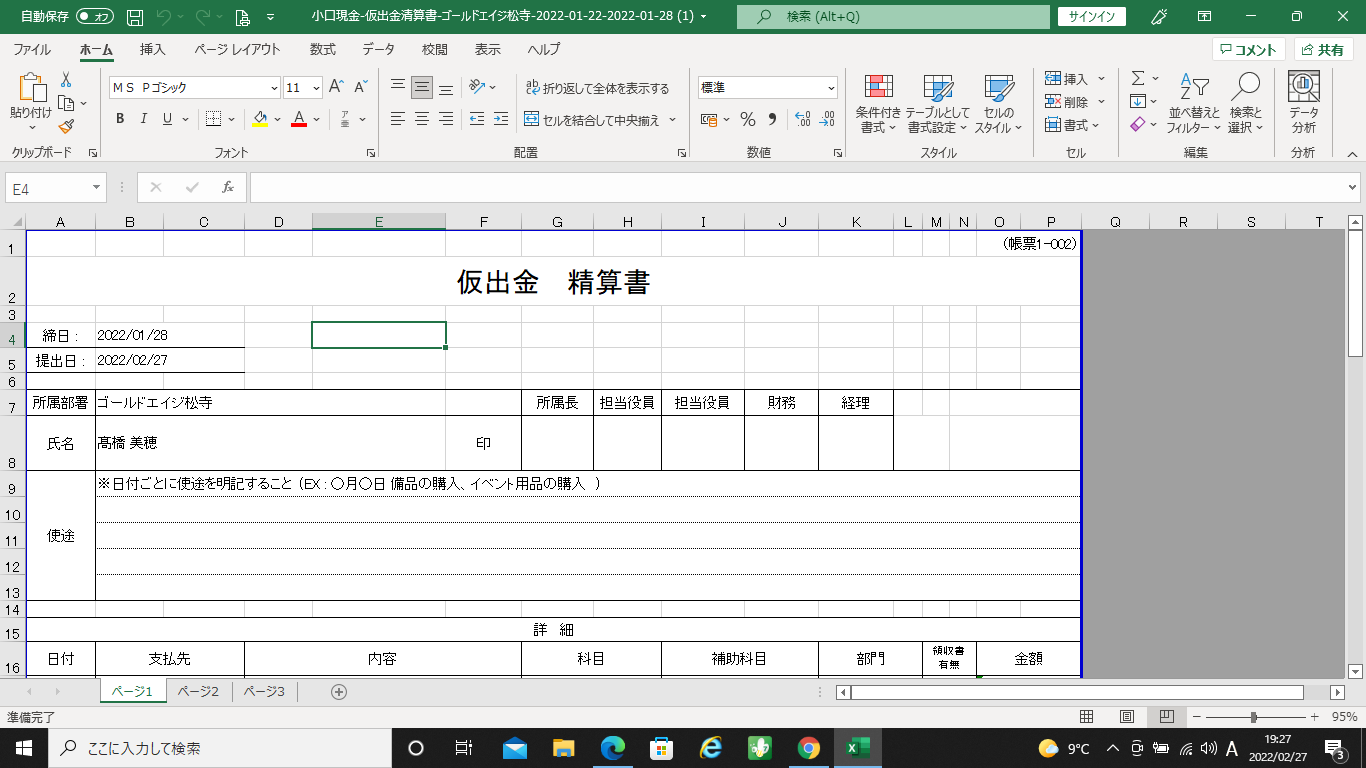This screenshot has height=768, width=1366.
Task: Apply Bold formatting to the cell
Action: coord(120,119)
